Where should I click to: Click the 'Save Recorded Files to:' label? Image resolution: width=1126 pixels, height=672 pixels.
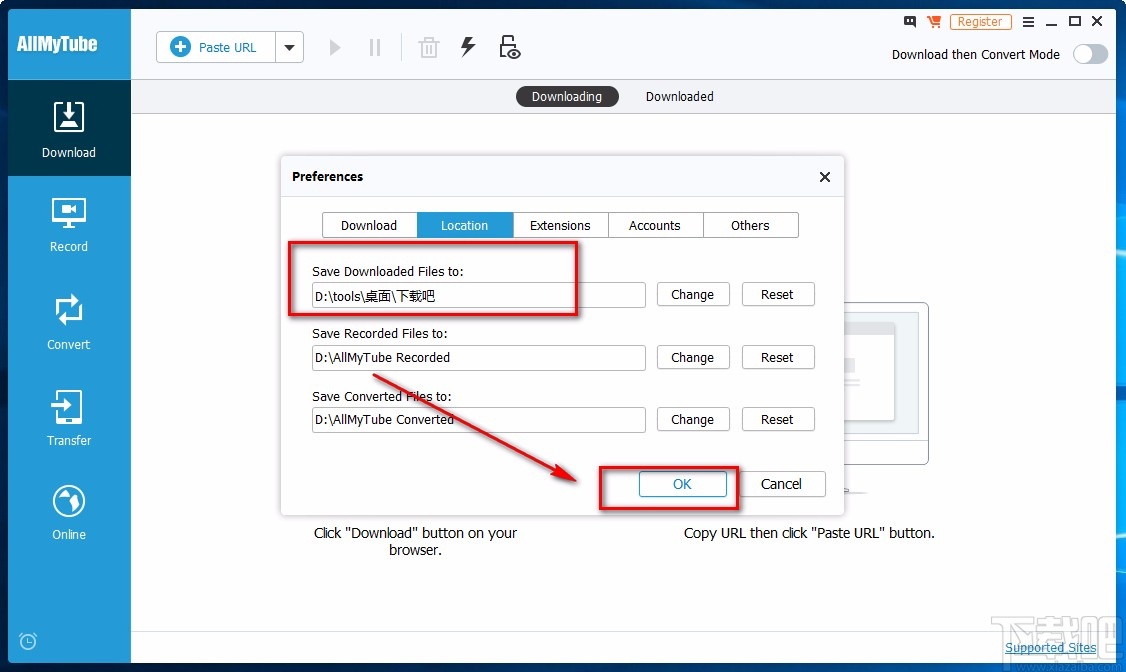[380, 333]
